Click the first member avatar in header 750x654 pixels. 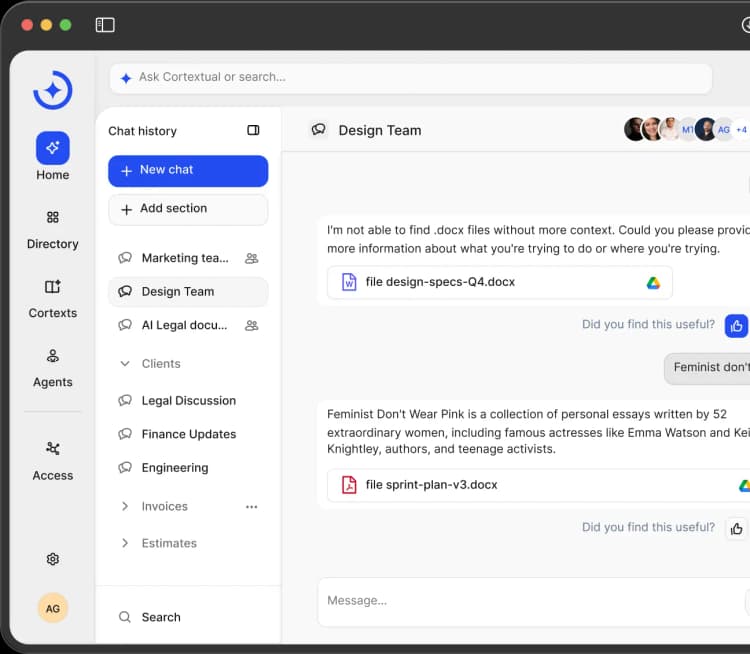point(635,129)
